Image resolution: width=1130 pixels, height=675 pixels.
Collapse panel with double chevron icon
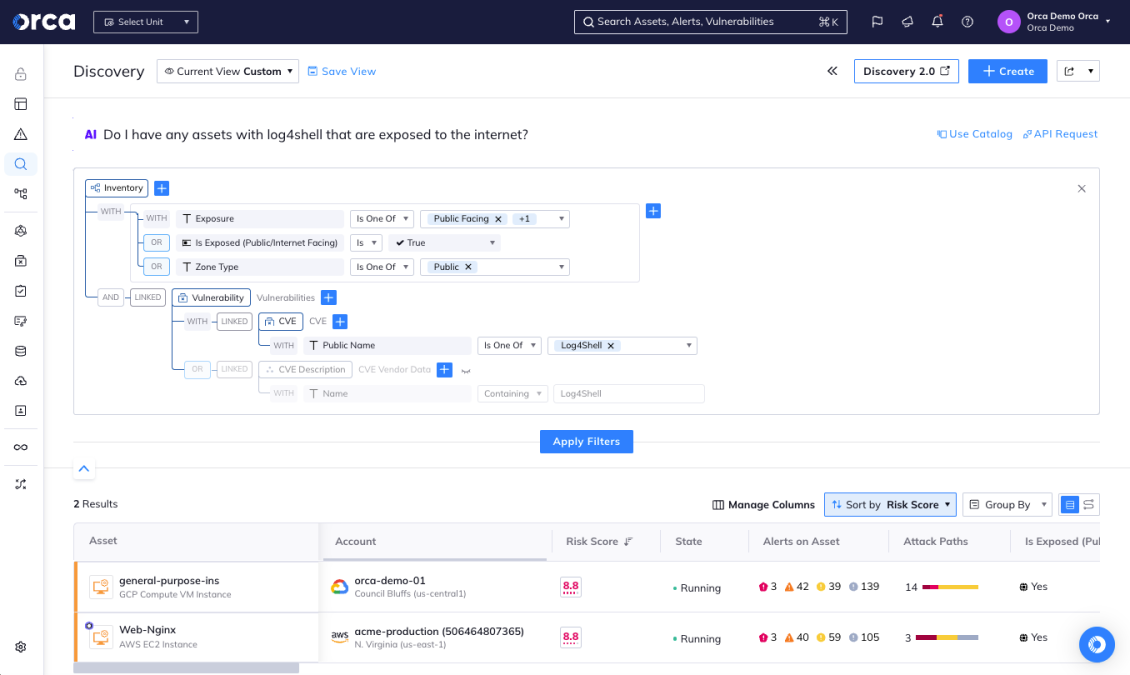coord(832,71)
